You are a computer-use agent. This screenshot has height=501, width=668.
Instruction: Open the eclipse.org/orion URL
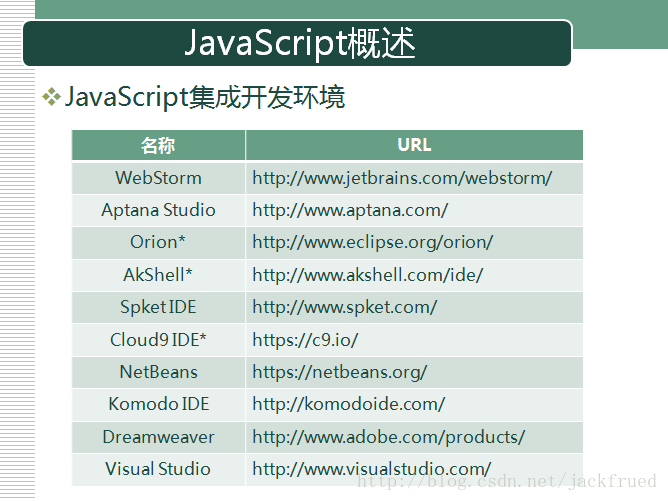[x=373, y=242]
